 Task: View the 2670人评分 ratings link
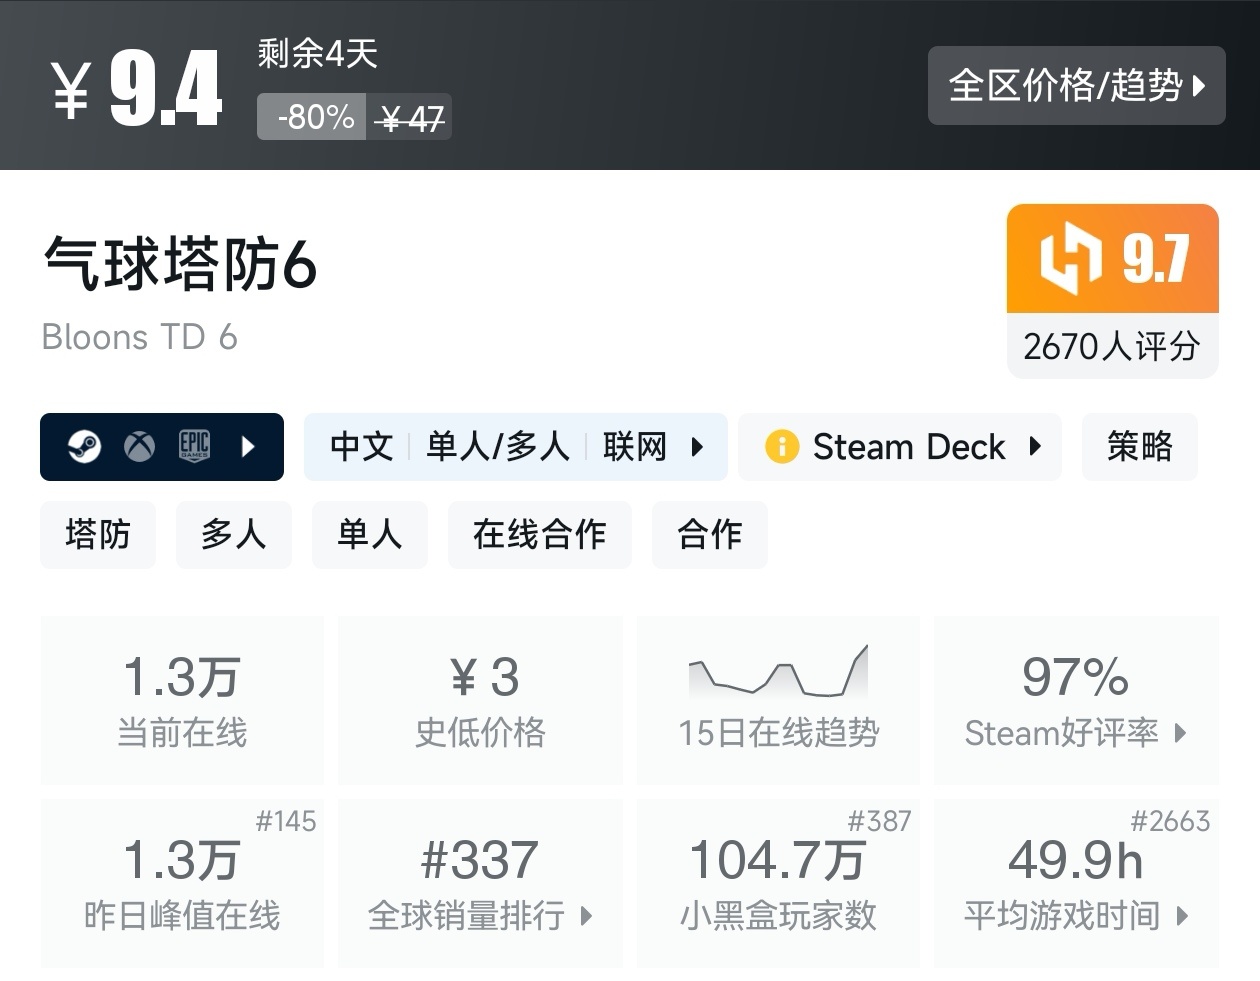point(1111,346)
